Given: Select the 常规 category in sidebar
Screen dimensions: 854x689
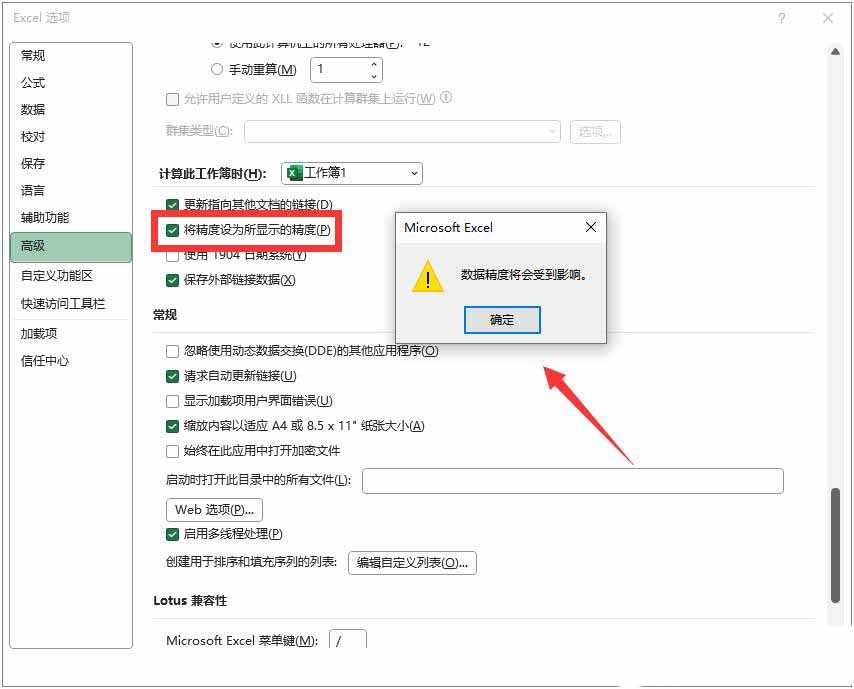Looking at the screenshot, I should coord(71,56).
